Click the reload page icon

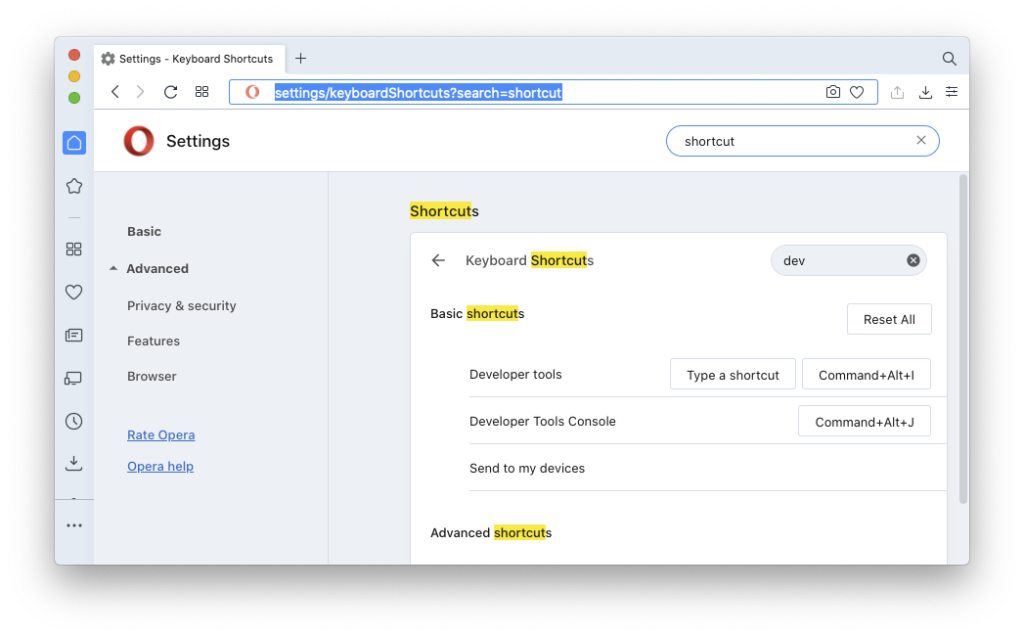point(171,92)
